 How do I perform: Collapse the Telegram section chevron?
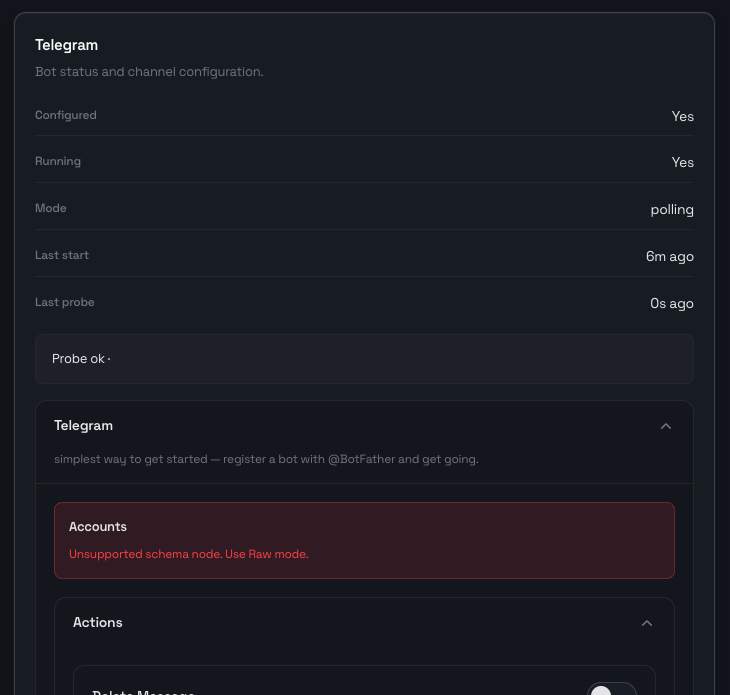point(666,426)
